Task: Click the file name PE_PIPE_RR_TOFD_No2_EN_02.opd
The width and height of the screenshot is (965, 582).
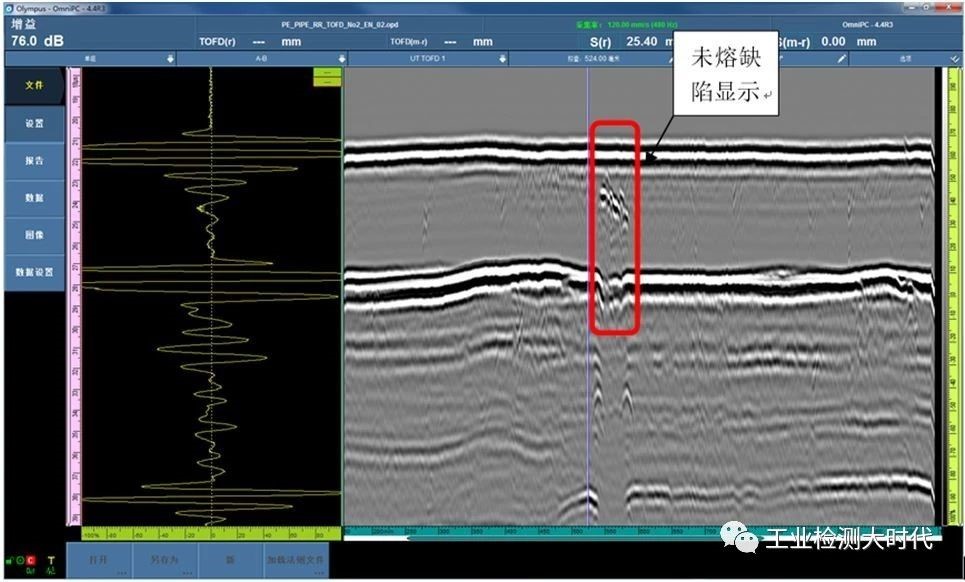Action: pyautogui.click(x=339, y=25)
